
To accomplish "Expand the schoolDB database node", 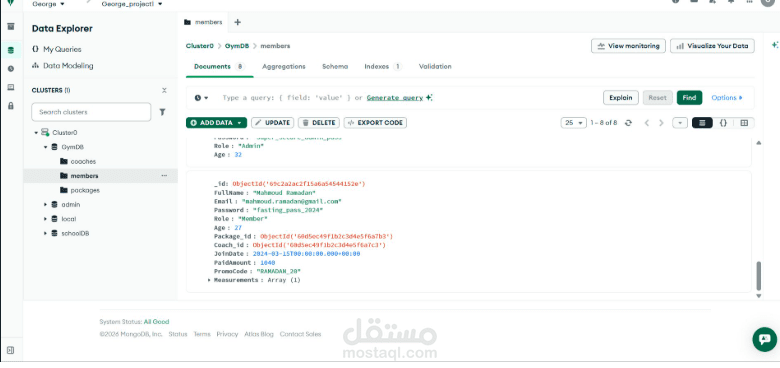I will [x=45, y=233].
